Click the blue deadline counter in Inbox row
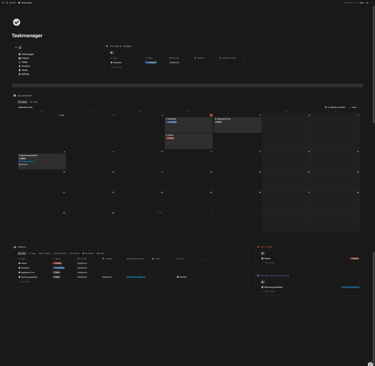 tap(136, 277)
